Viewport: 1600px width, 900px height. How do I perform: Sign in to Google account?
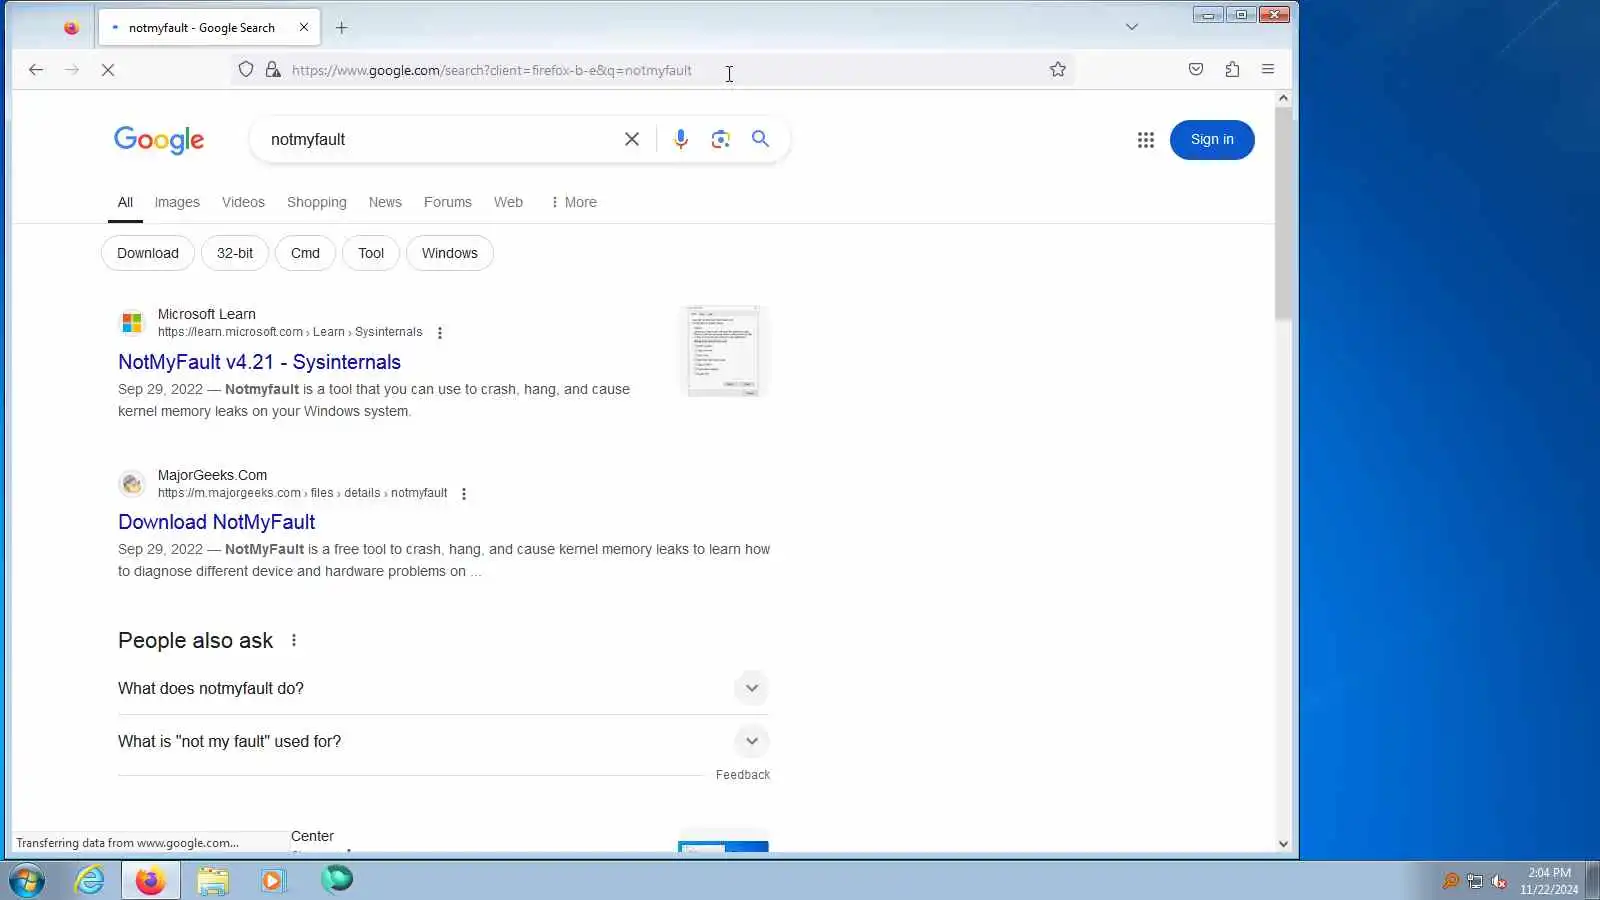coord(1212,140)
